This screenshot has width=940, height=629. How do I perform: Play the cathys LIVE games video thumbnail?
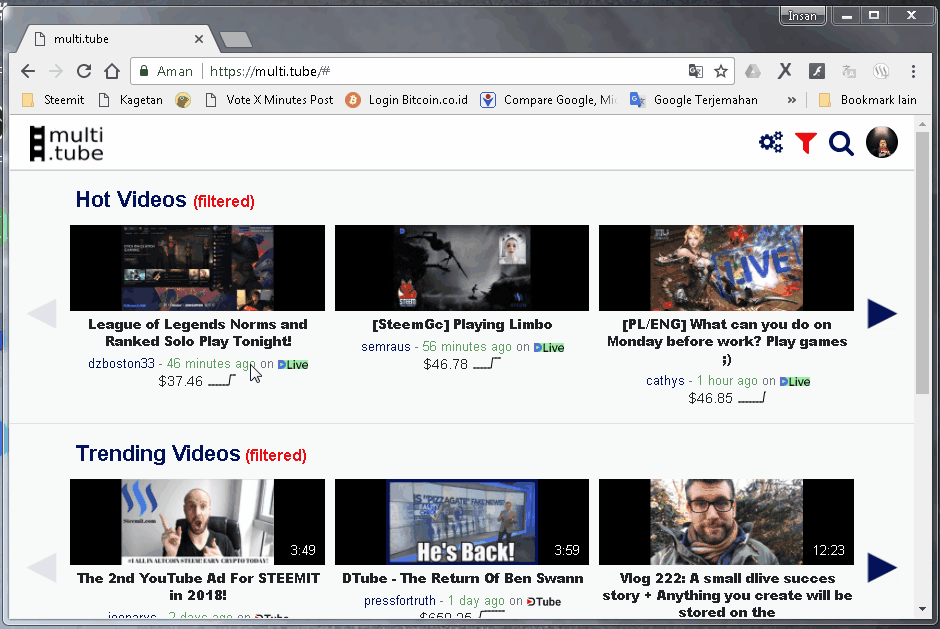click(727, 268)
